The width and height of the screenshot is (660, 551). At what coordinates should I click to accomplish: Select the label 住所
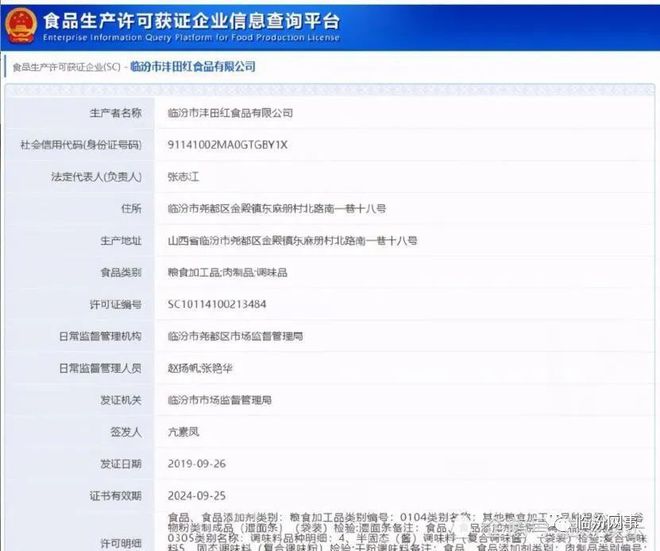point(131,208)
